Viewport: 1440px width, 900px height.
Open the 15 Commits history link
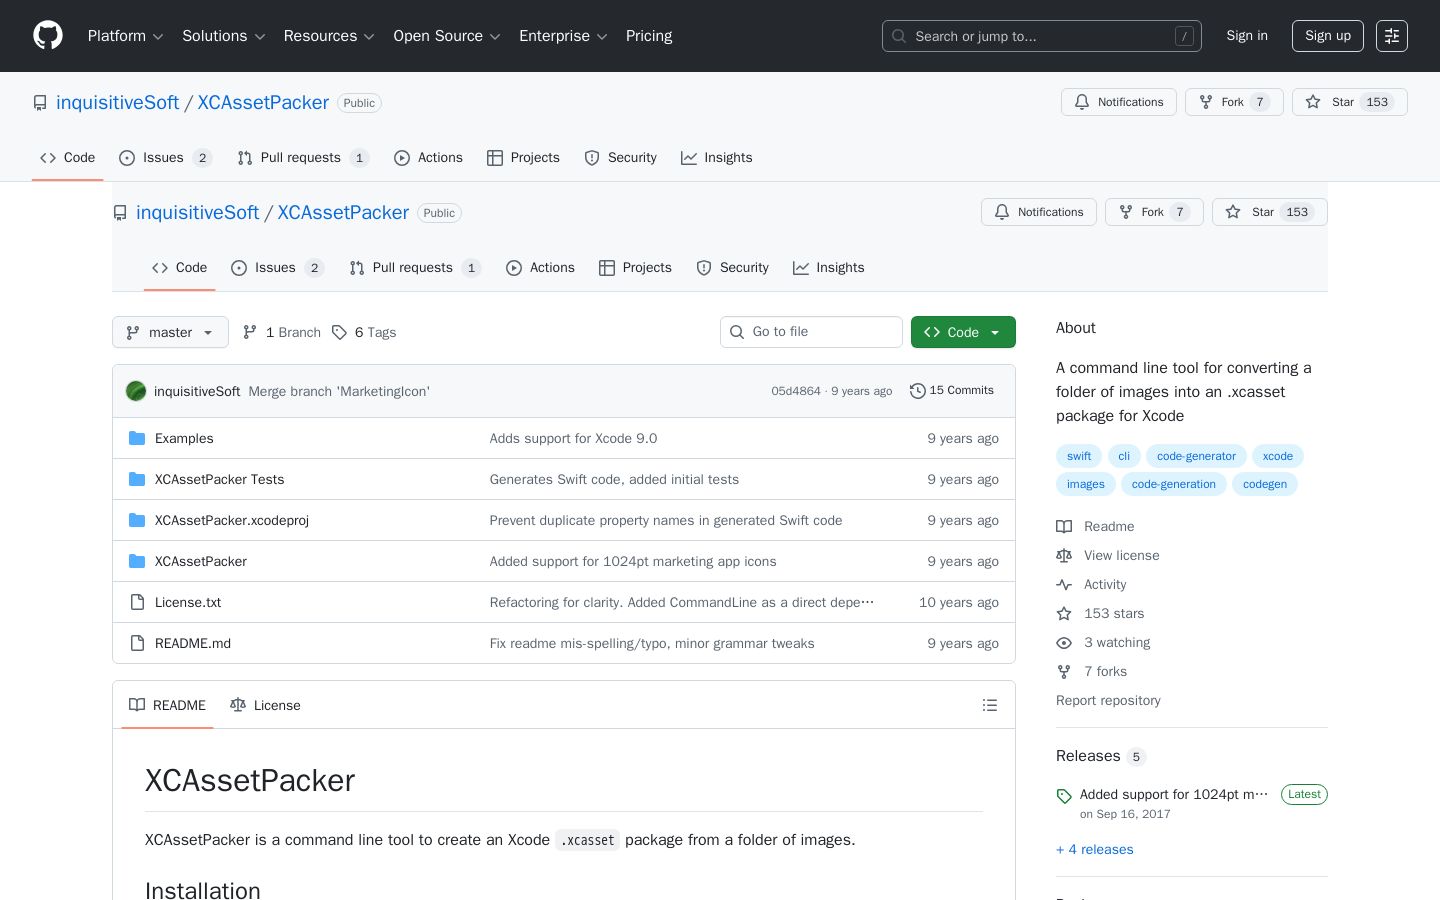pos(952,391)
